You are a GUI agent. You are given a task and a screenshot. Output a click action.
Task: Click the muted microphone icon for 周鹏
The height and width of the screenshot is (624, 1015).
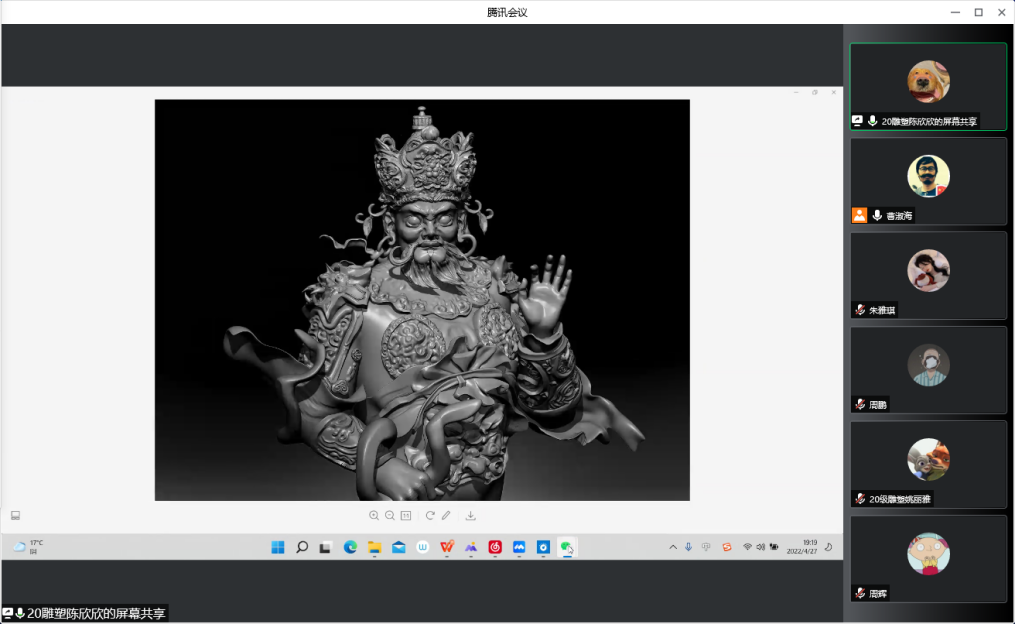[x=860, y=404]
